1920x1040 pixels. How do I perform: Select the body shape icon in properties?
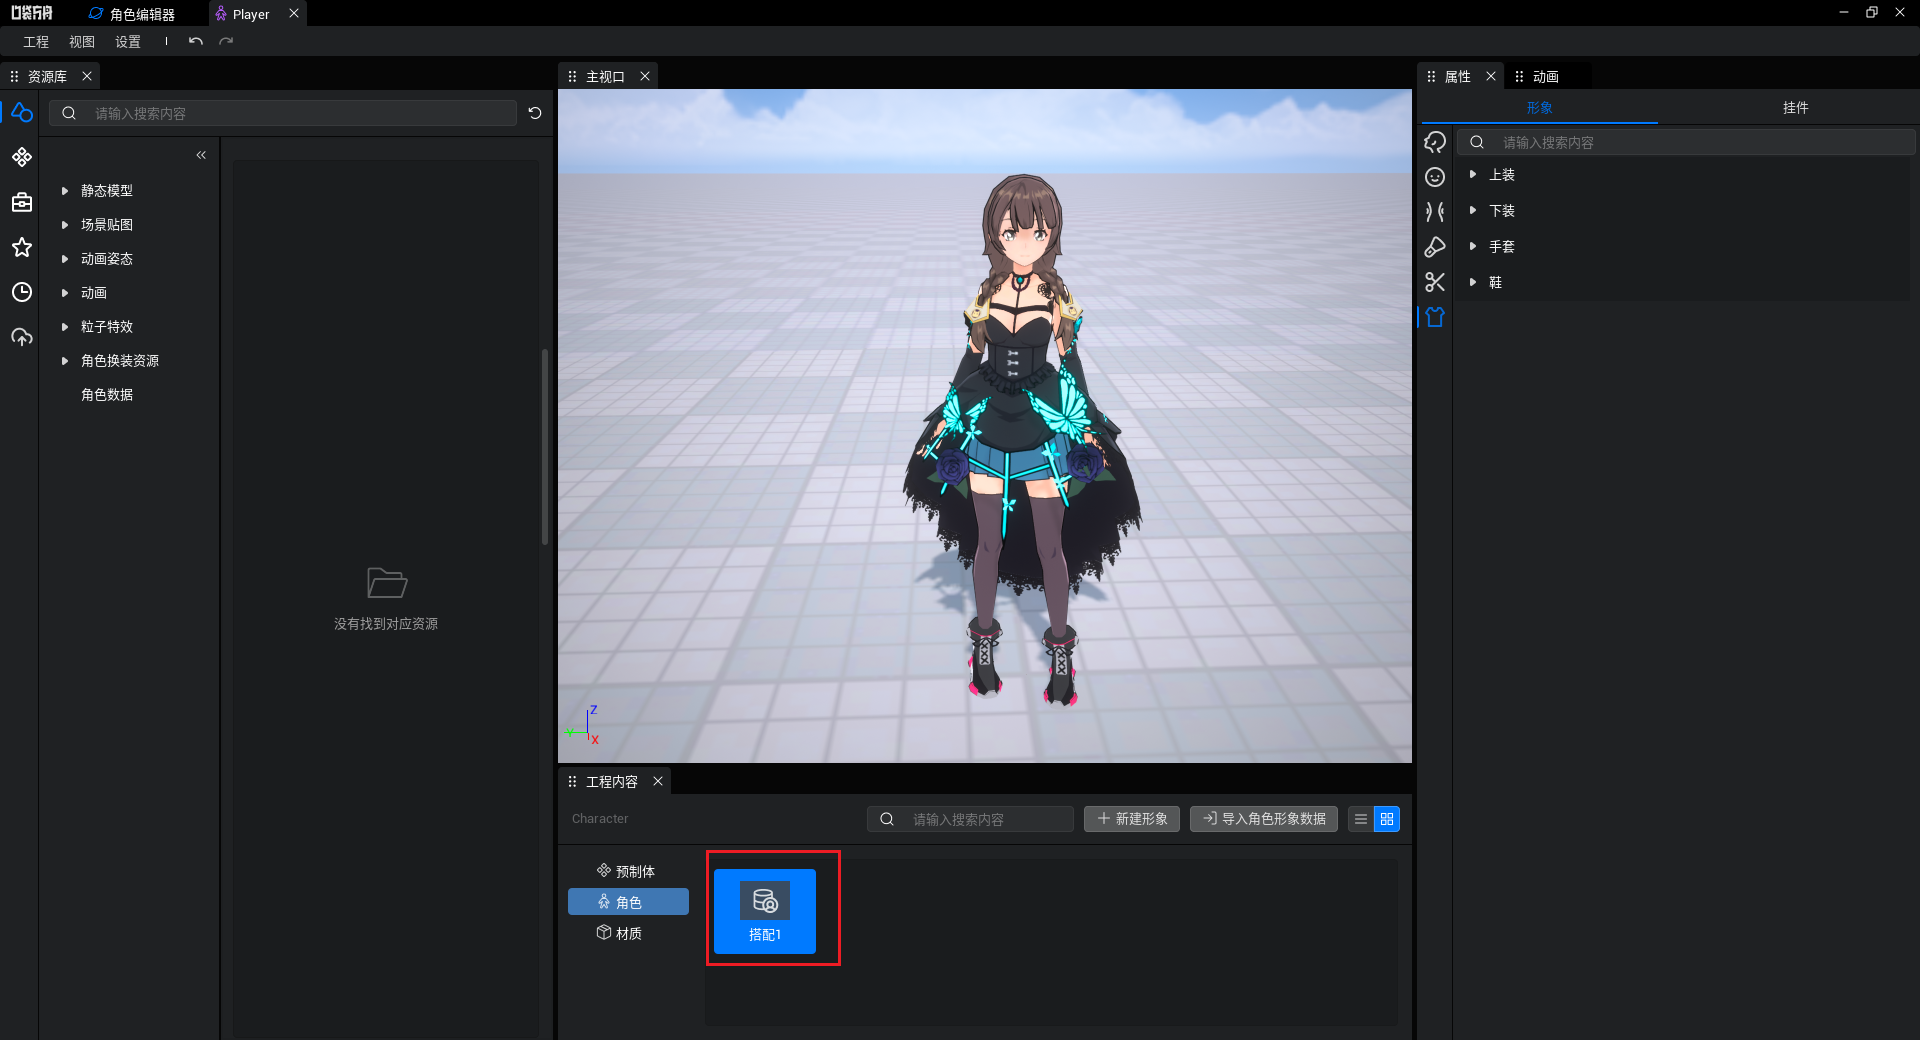click(1435, 212)
